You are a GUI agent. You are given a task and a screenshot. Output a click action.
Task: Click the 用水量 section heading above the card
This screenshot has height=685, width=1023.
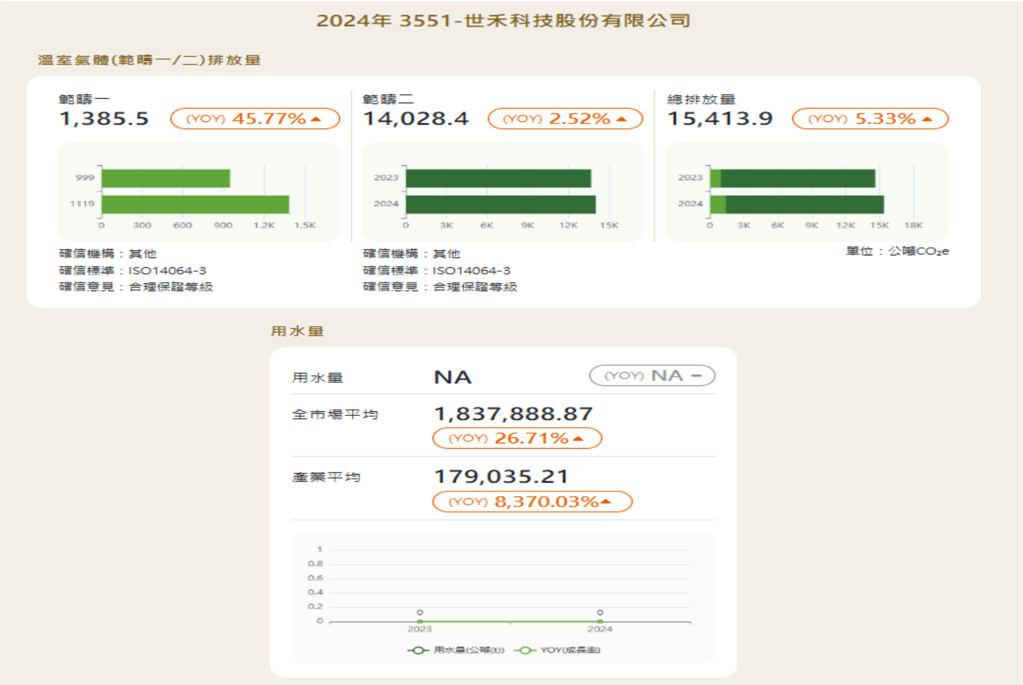[298, 331]
